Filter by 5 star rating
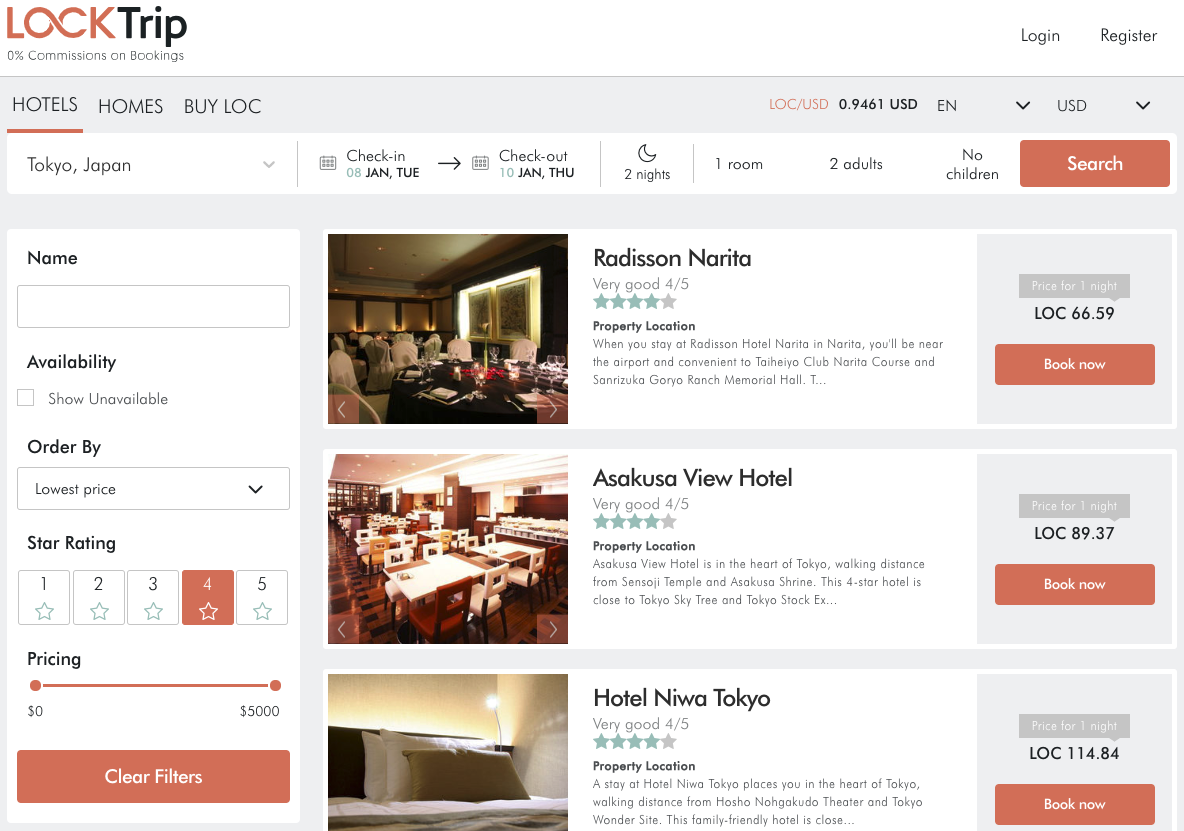This screenshot has height=831, width=1184. click(x=262, y=597)
